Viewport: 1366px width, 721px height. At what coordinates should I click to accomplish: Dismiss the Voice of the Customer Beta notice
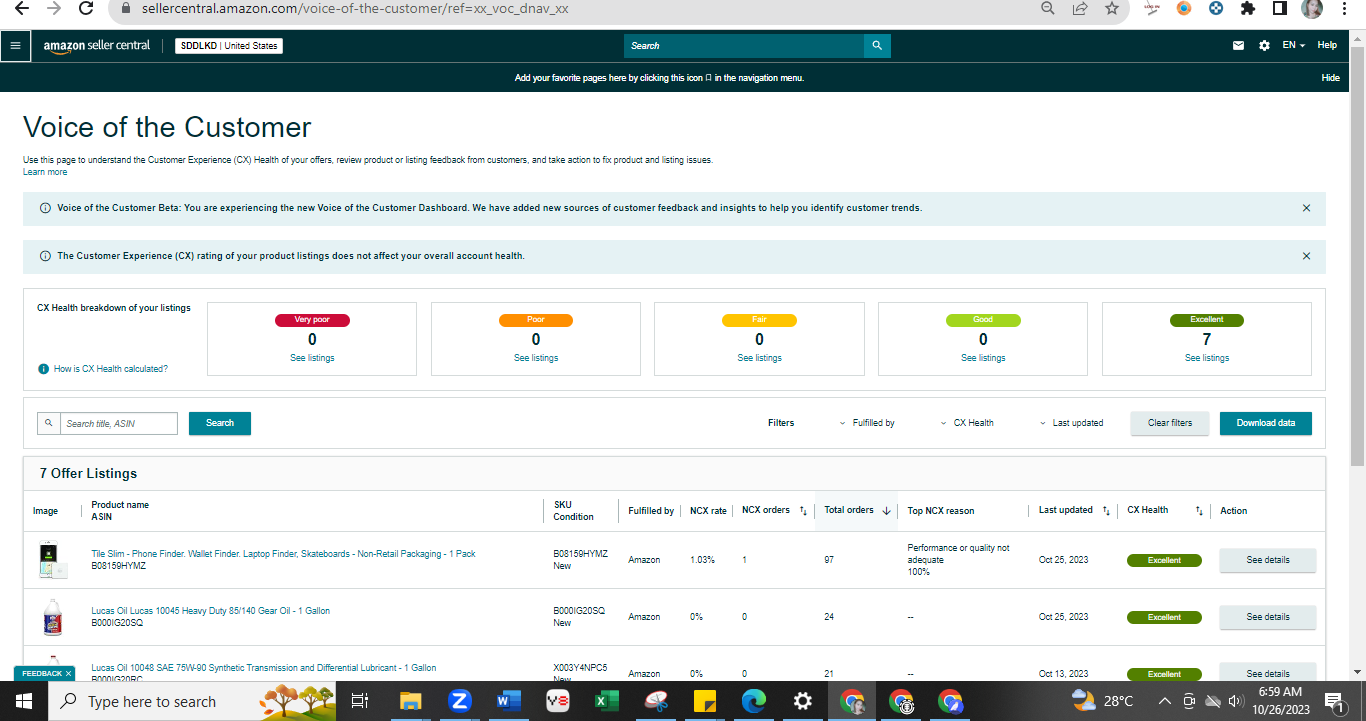click(x=1306, y=208)
